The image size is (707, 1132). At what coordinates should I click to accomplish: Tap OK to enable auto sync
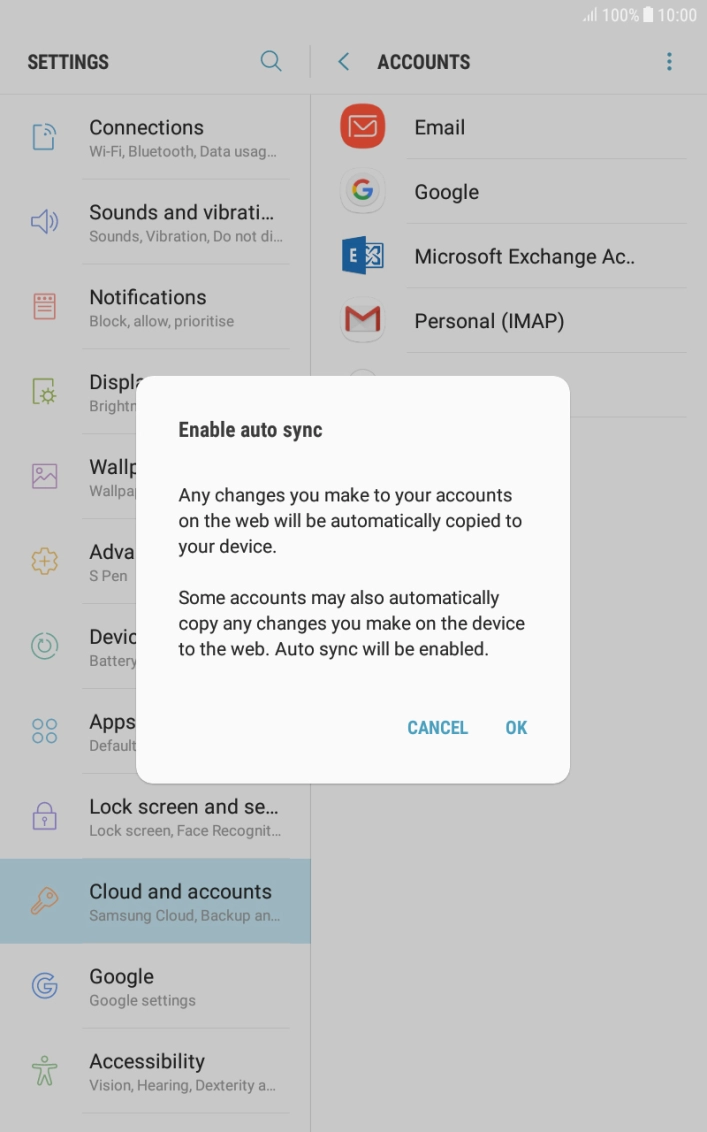click(x=516, y=728)
